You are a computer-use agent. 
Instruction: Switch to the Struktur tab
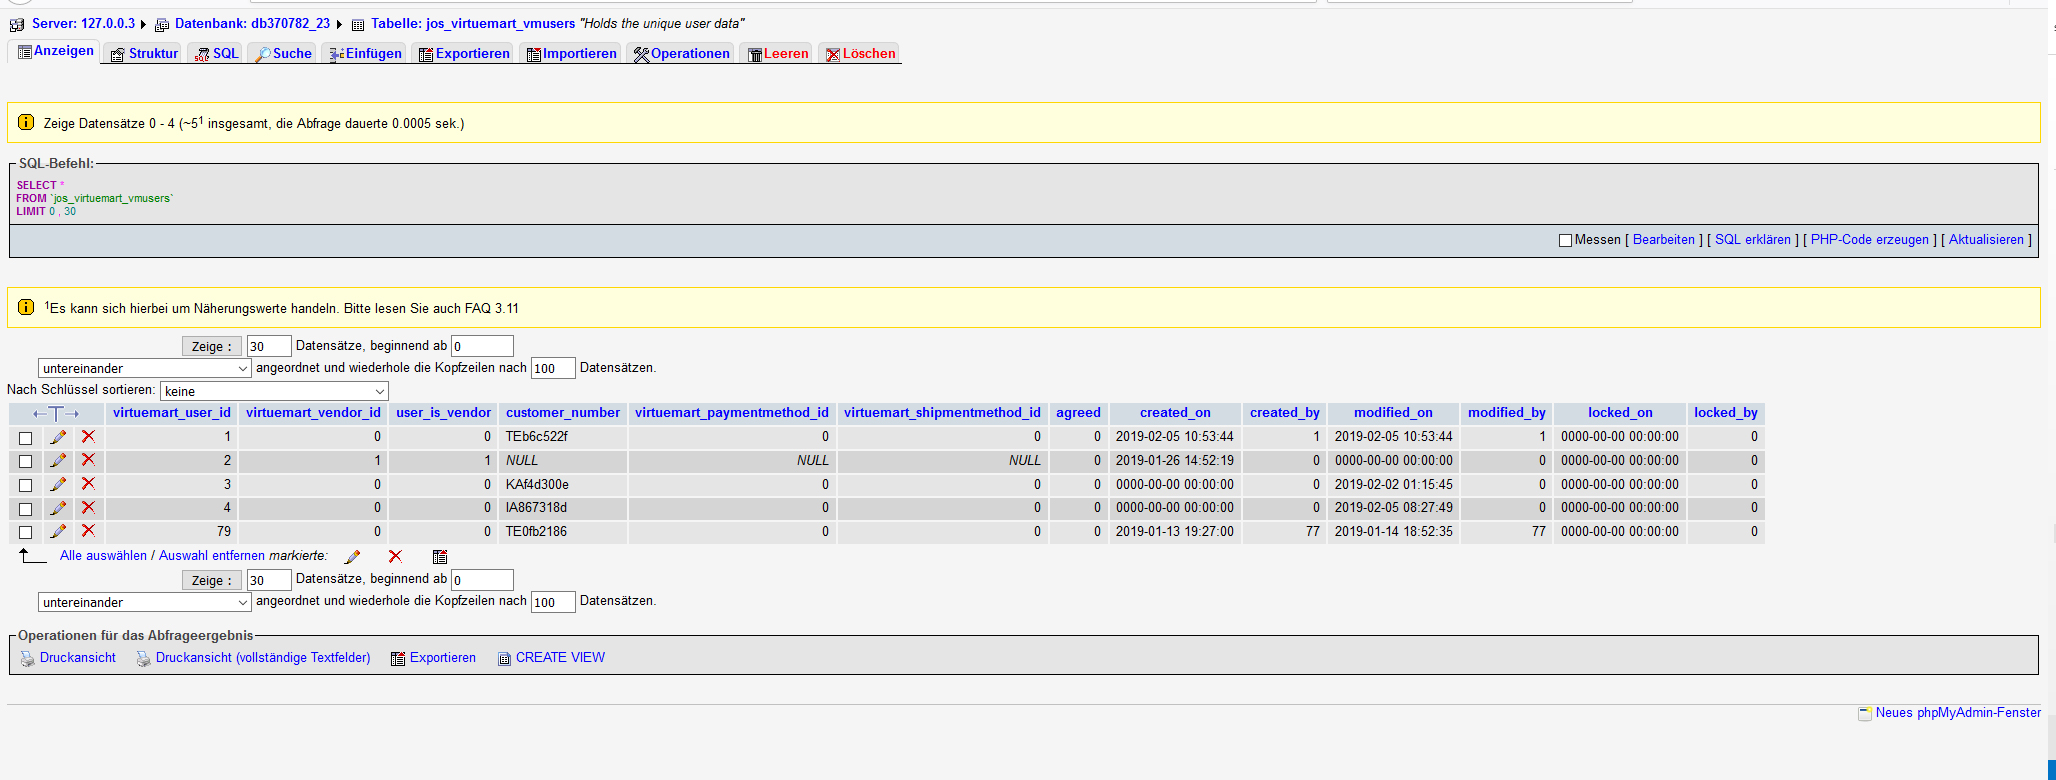(144, 54)
